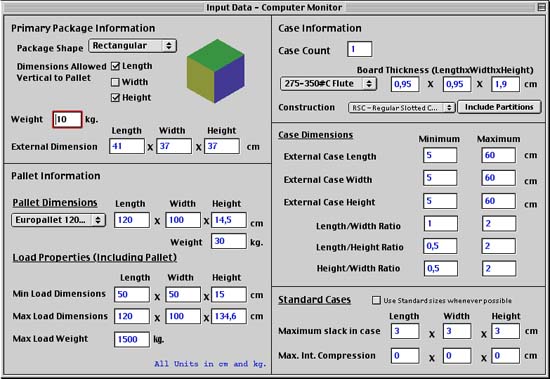Click External Dimension Length field 41
This screenshot has height=379, width=550.
tap(127, 146)
